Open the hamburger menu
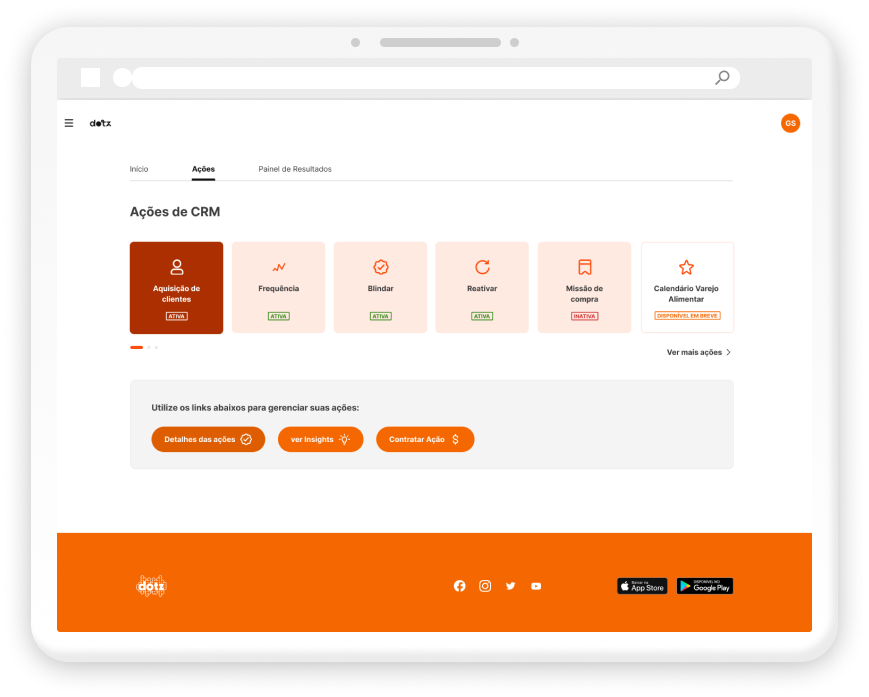Image resolution: width=869 pixels, height=697 pixels. (x=69, y=123)
